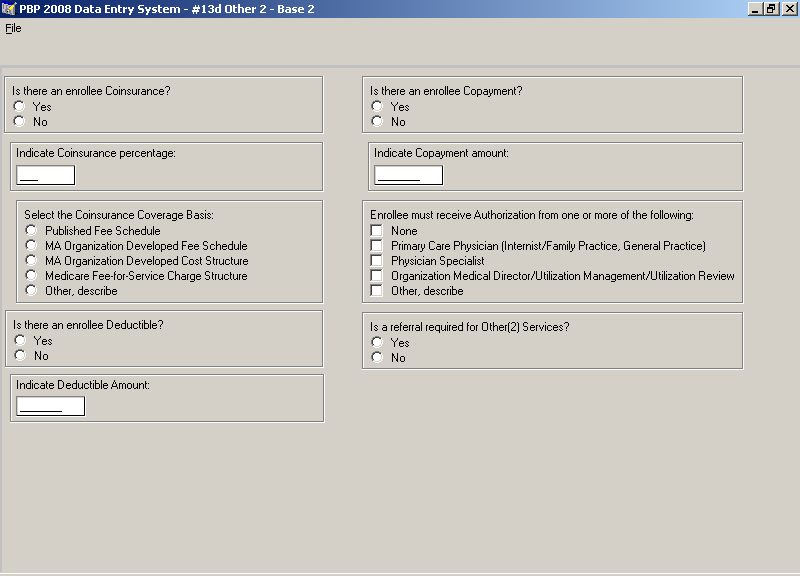Click the Copayment amount input field
Screen dimensions: 800x576
408,175
